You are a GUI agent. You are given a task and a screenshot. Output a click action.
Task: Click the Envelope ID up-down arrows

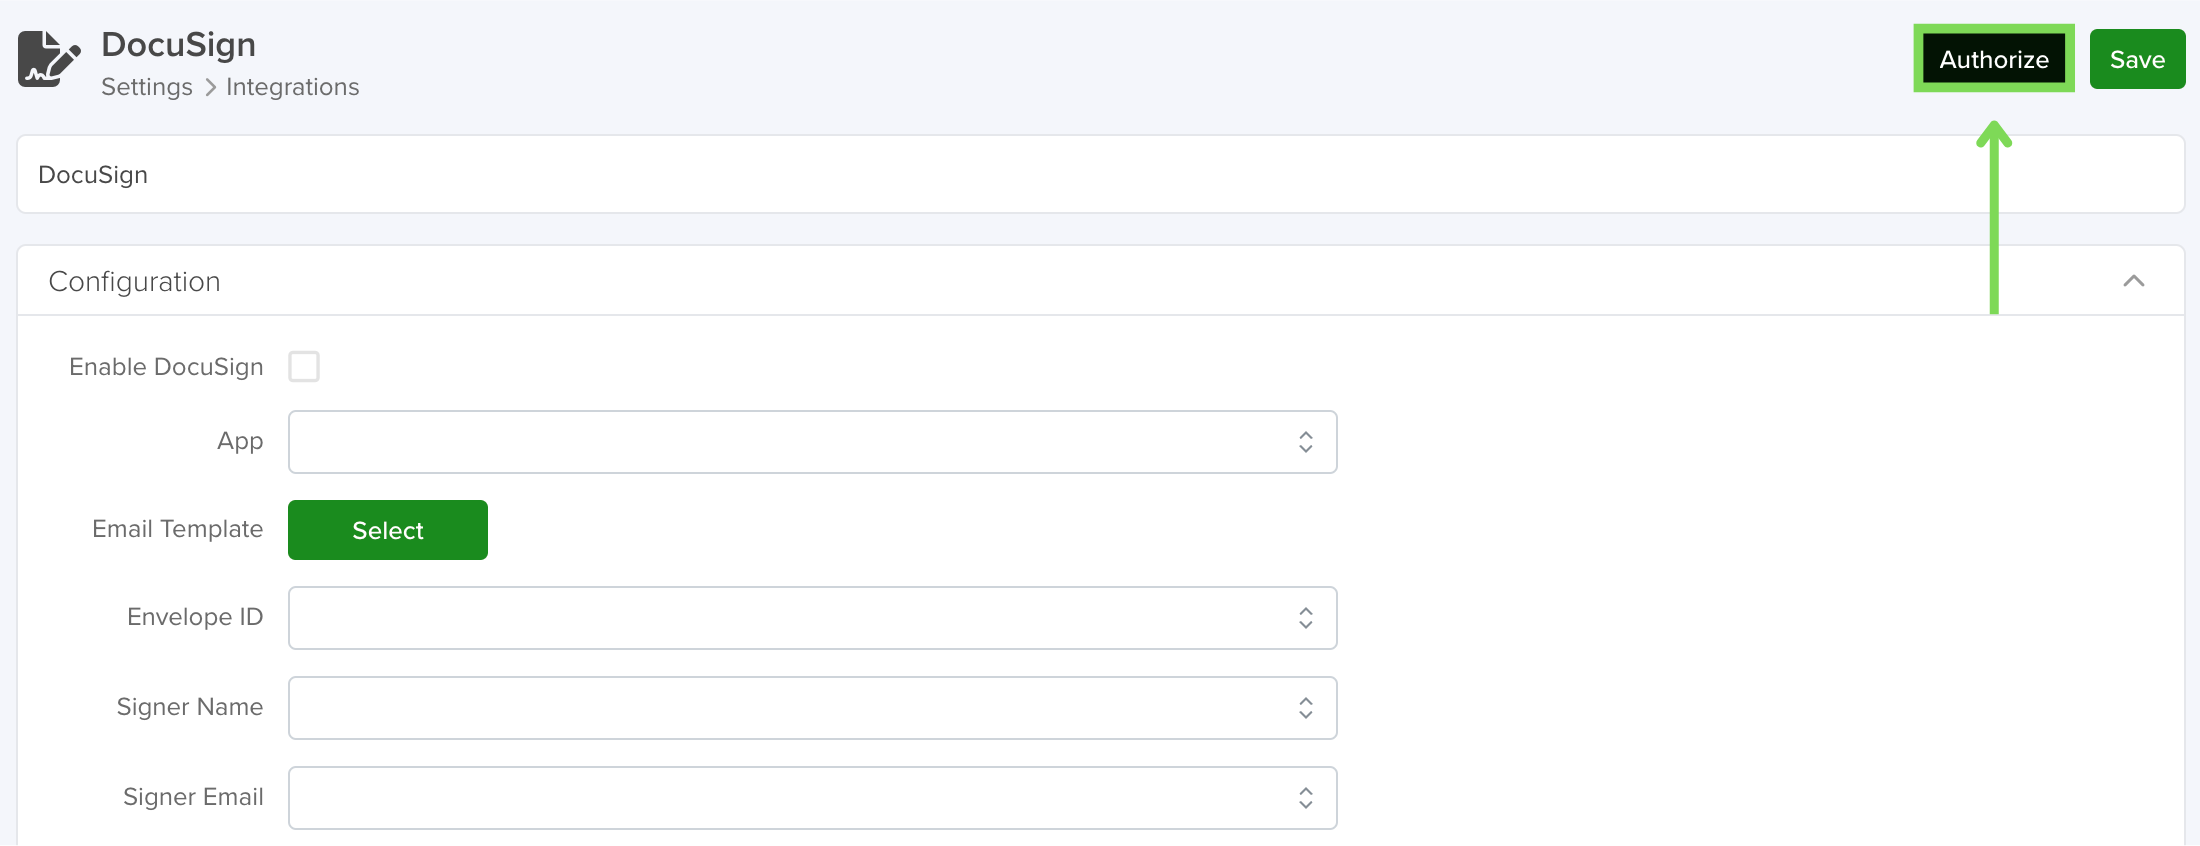pyautogui.click(x=1305, y=618)
